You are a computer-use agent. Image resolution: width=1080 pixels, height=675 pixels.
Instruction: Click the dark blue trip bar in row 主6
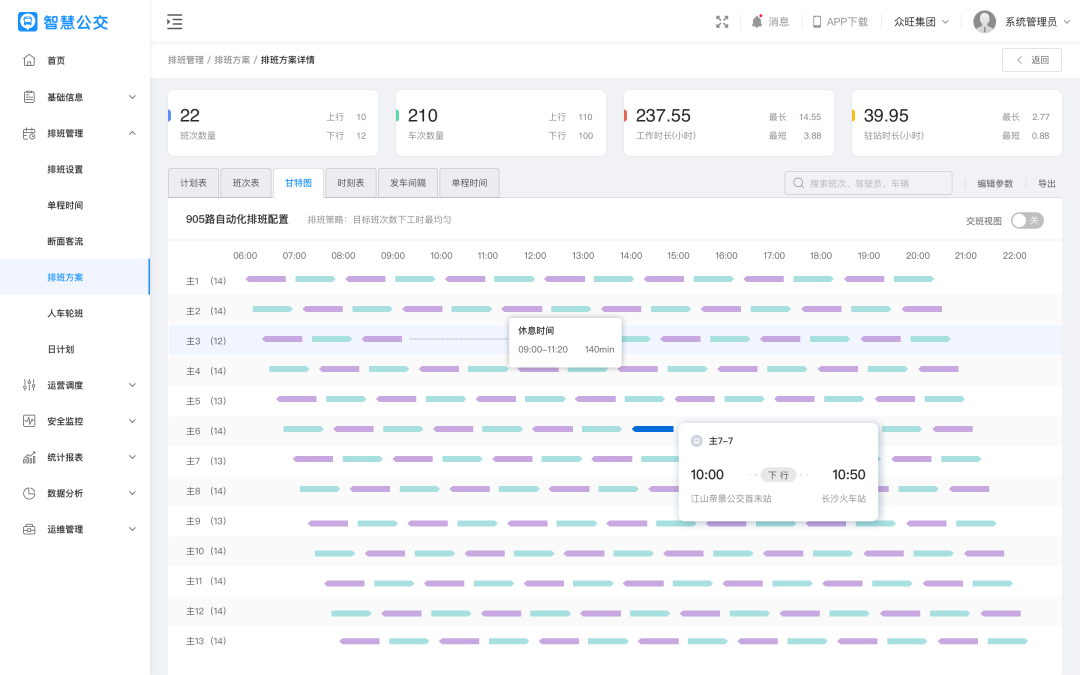653,429
